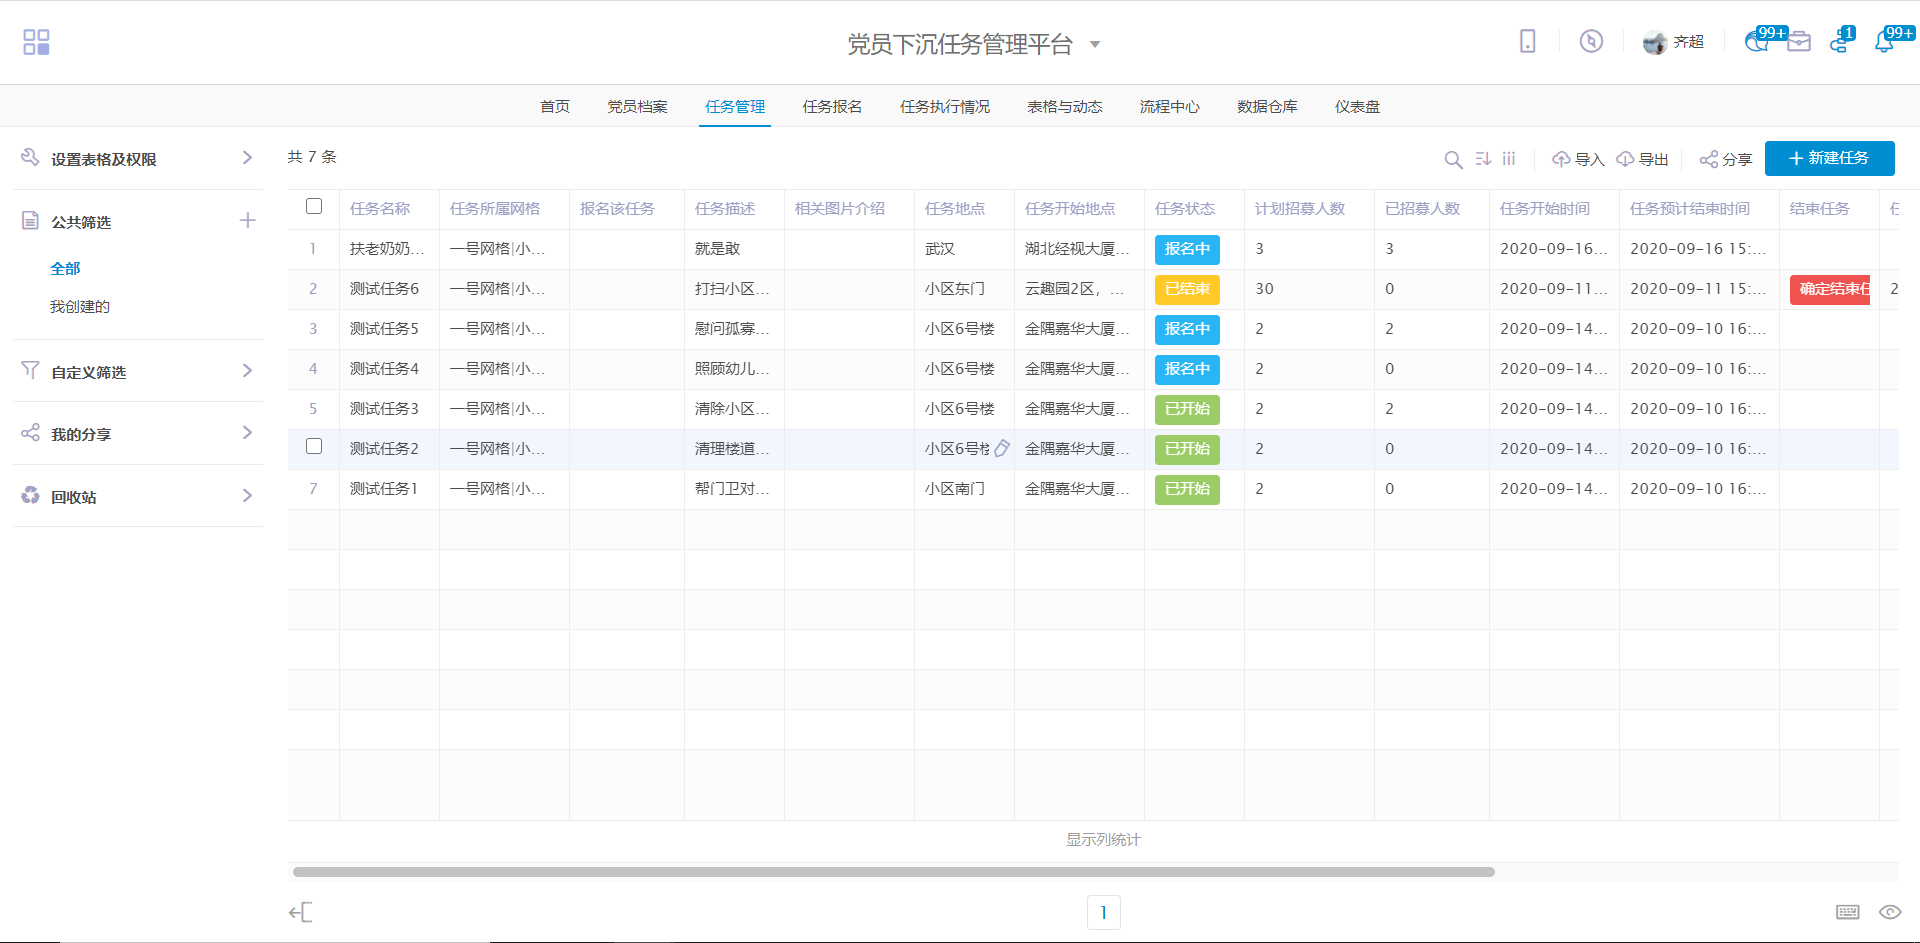Tick the select-all header checkbox
The height and width of the screenshot is (943, 1920).
point(314,206)
